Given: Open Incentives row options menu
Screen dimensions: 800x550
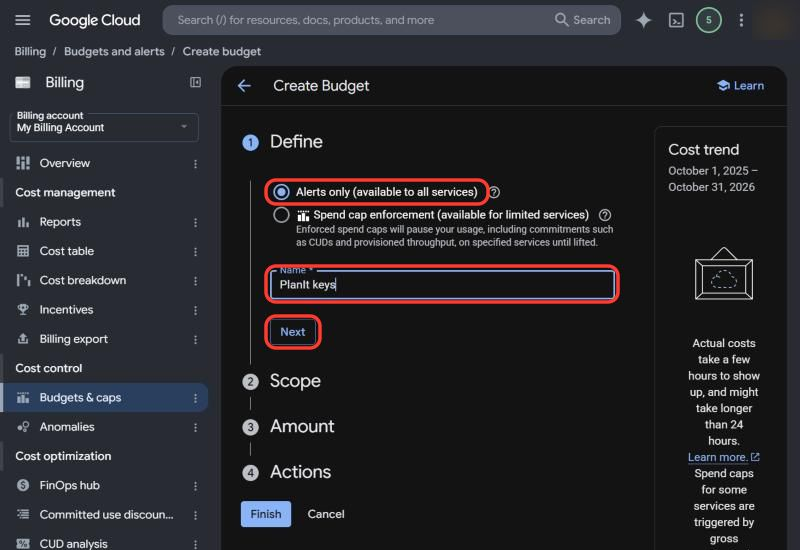Looking at the screenshot, I should tap(195, 310).
